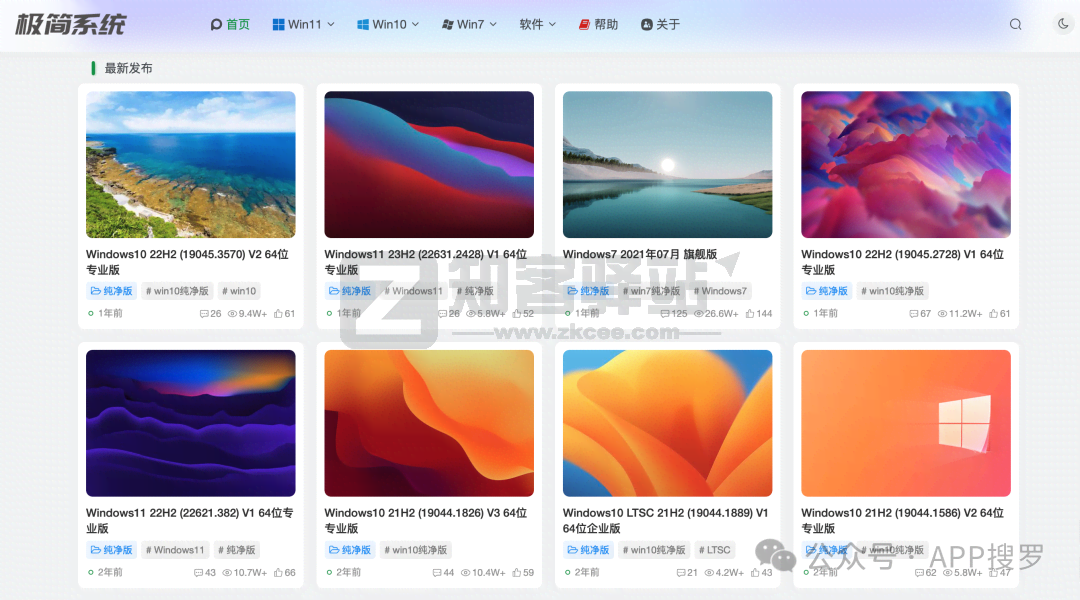Screen dimensions: 1080x600
Task: Click the #Windows11 tag on the Windows11 22H2 card
Action: click(x=174, y=549)
